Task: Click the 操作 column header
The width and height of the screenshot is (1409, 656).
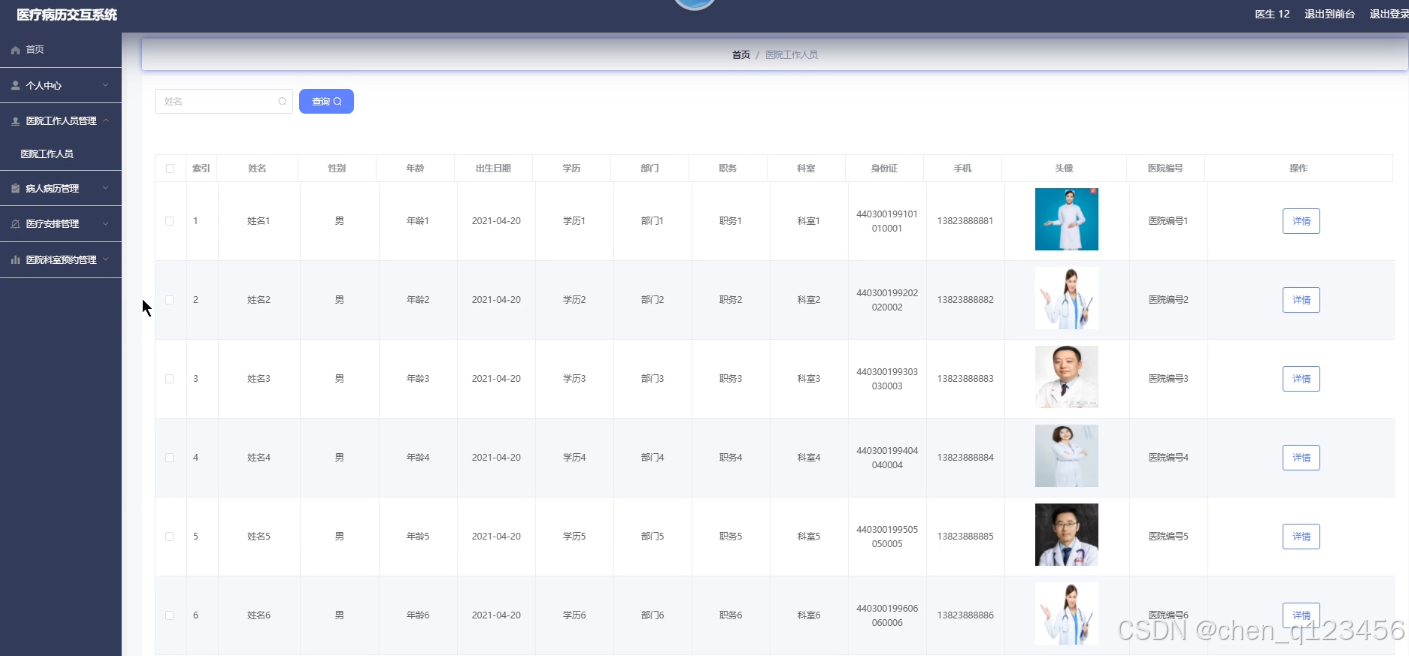Action: (x=1298, y=168)
